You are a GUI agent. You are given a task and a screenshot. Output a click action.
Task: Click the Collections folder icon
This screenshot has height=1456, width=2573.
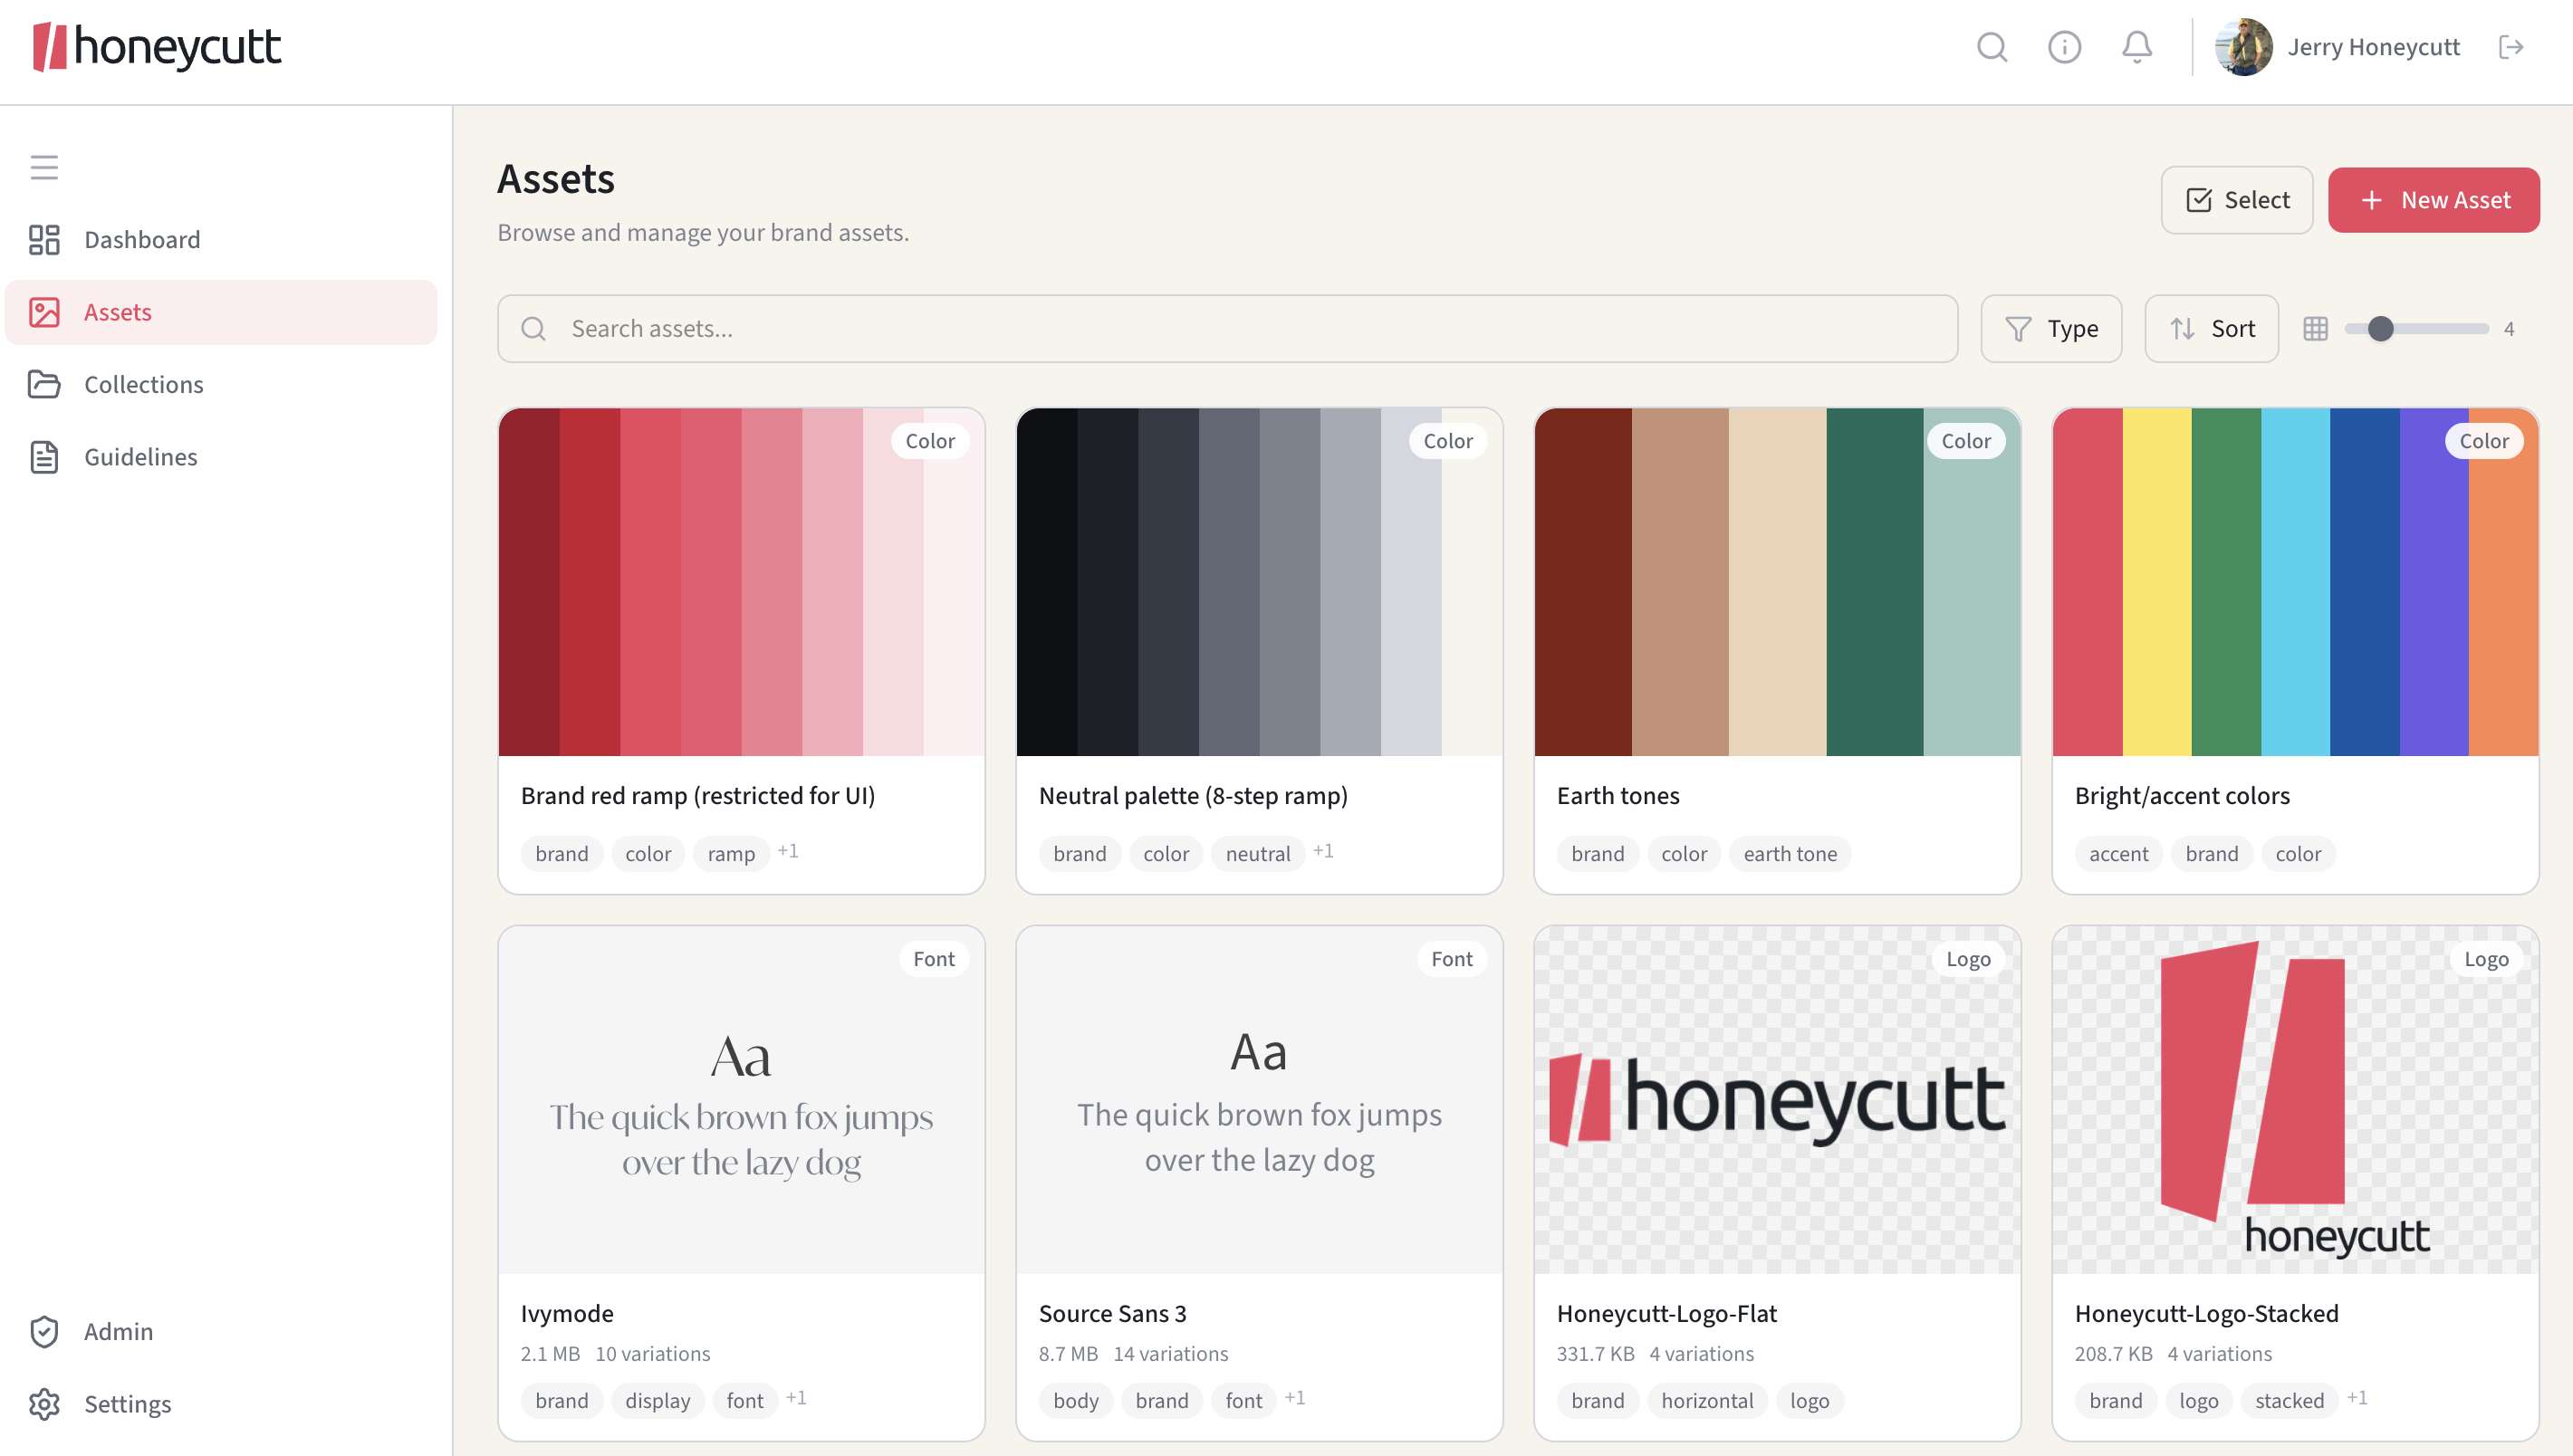(44, 385)
